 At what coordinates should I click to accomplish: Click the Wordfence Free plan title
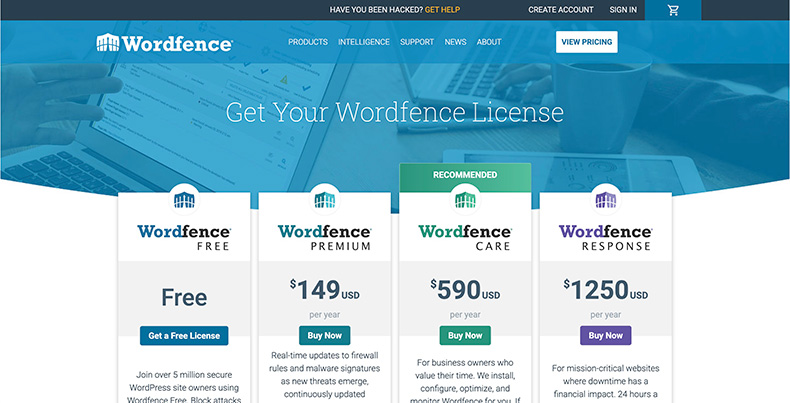(184, 238)
